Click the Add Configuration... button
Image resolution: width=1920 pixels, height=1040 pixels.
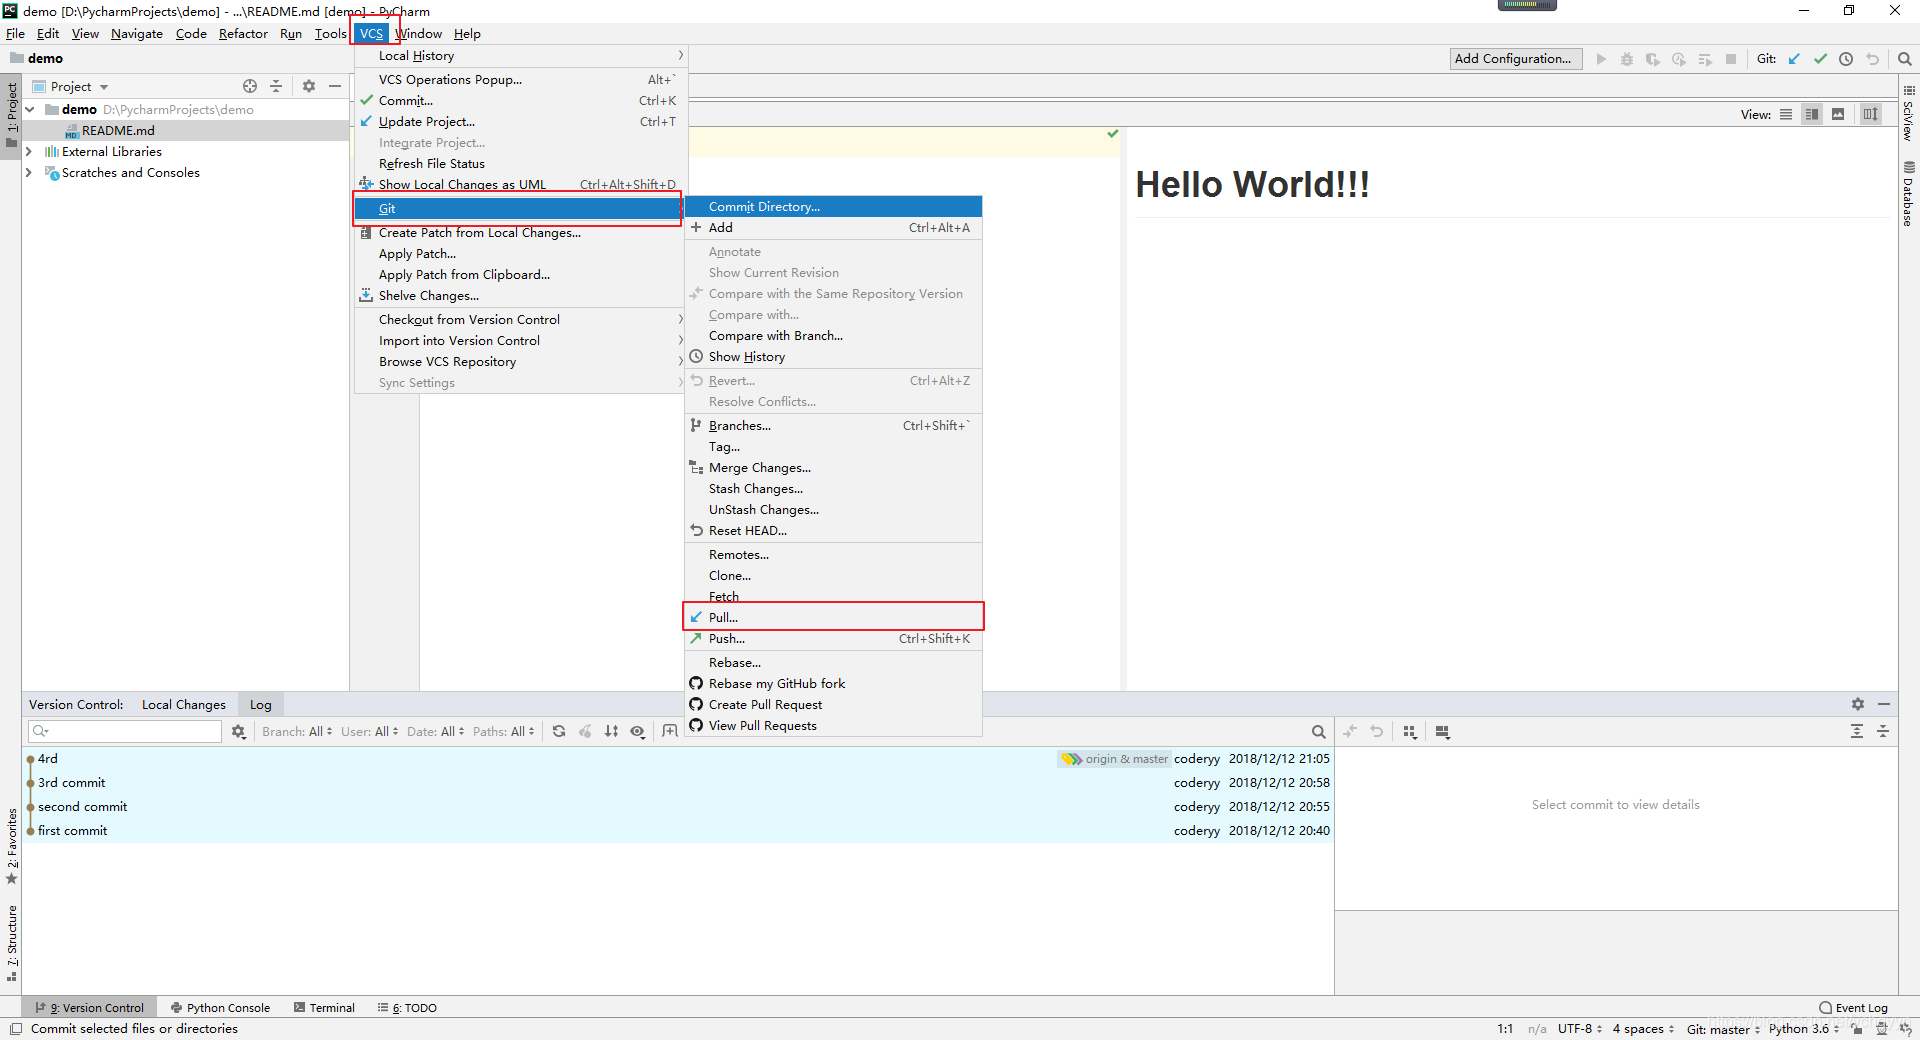click(1516, 59)
